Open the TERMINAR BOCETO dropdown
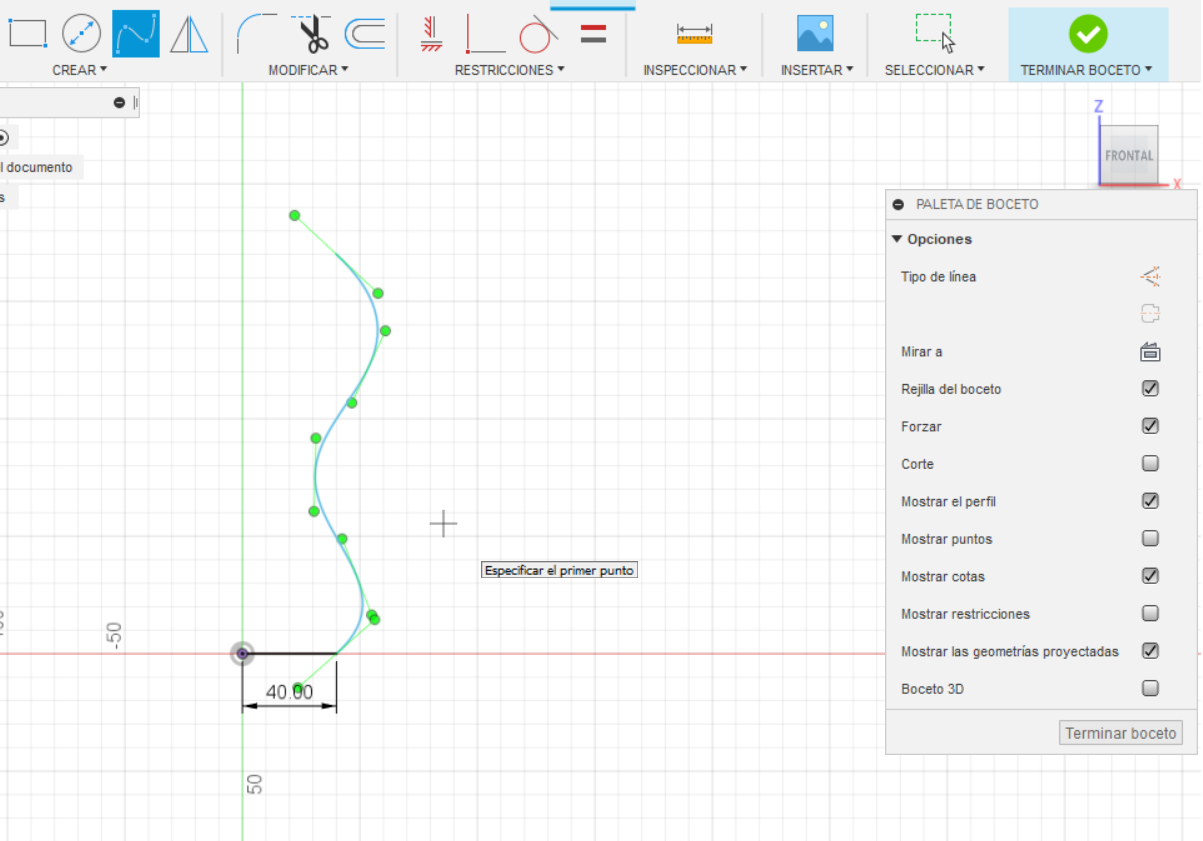The image size is (1203, 841). (1086, 70)
